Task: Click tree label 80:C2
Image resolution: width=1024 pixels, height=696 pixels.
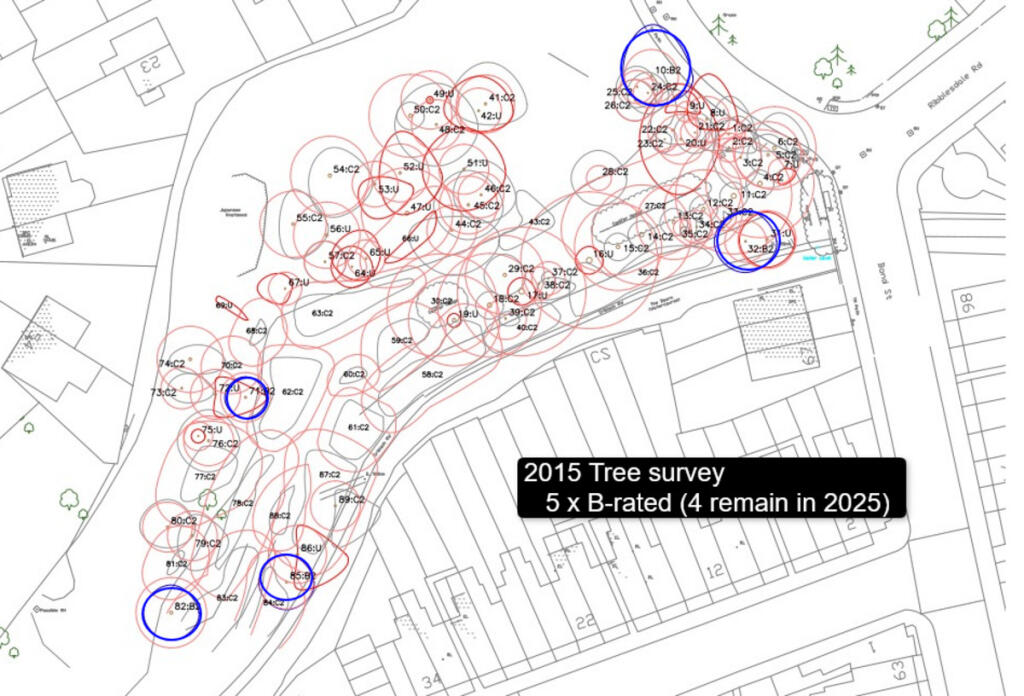Action: coord(183,521)
